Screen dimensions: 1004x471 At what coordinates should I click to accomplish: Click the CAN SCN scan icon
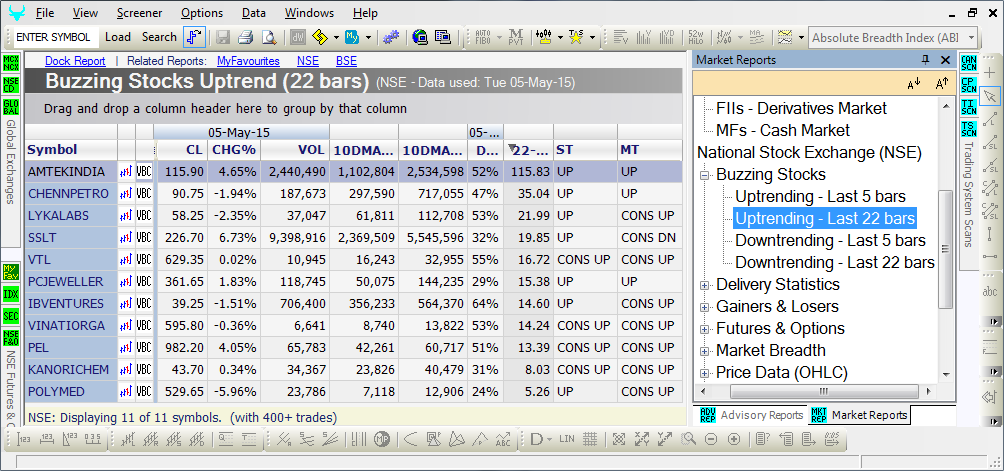969,63
